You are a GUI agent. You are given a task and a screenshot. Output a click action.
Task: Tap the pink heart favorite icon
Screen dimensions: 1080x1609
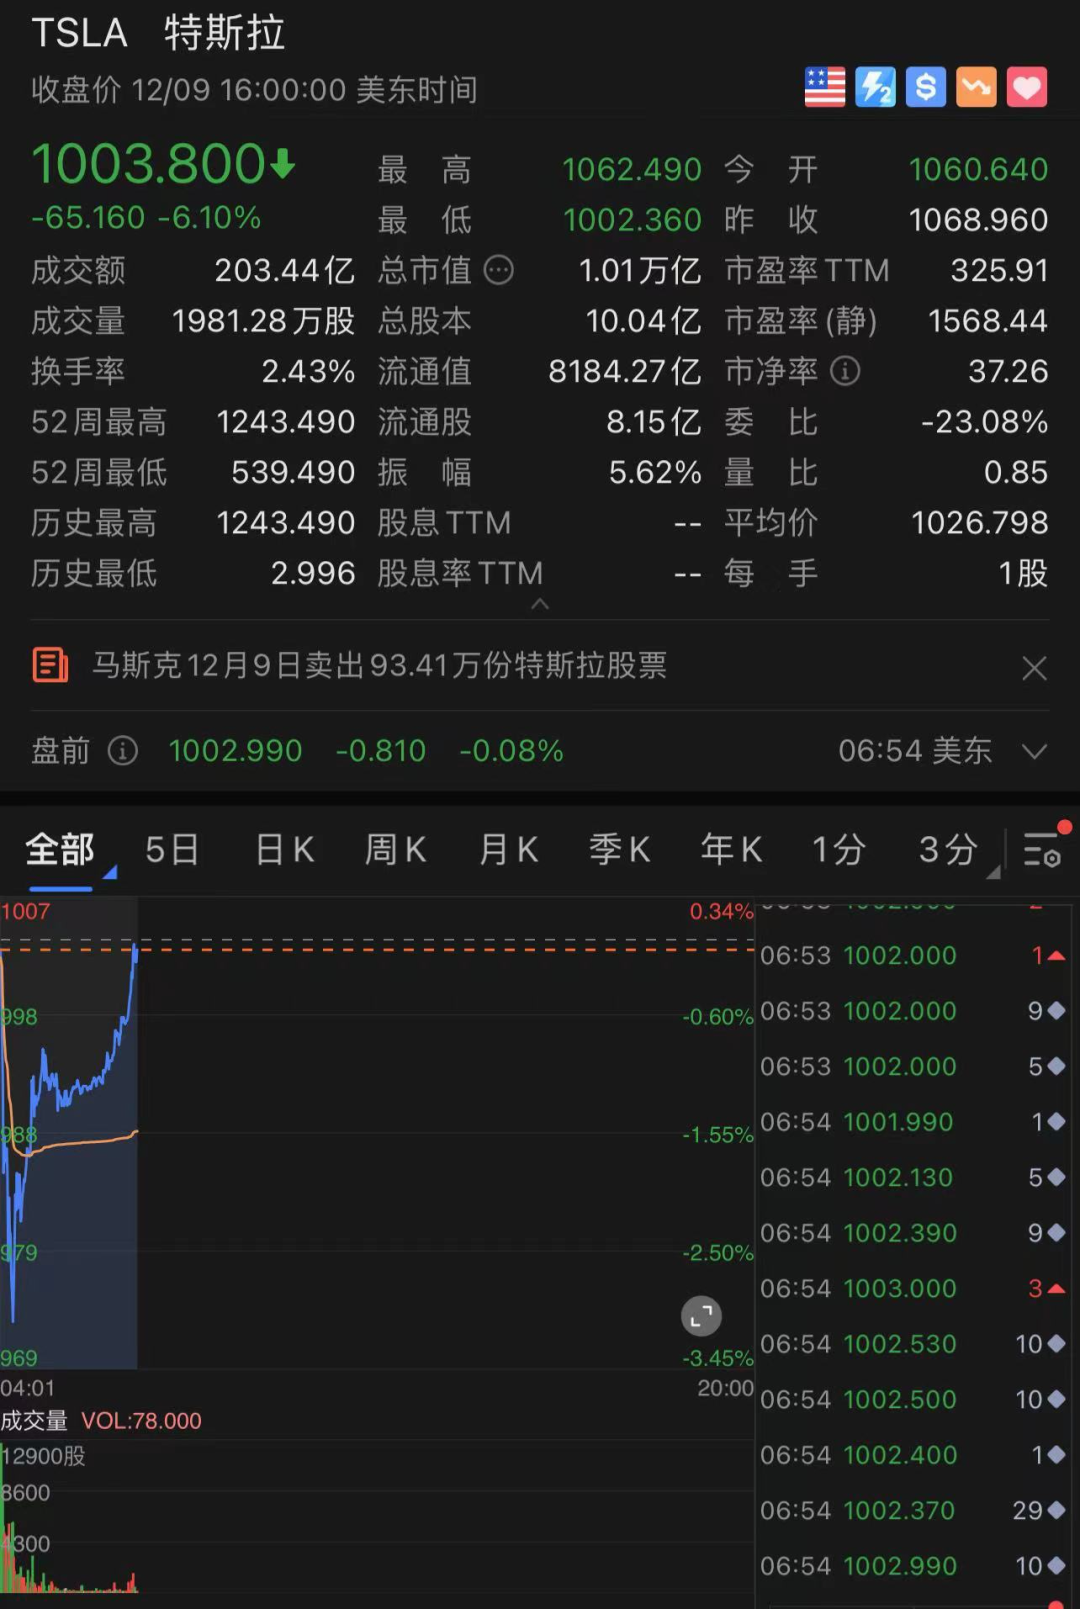[1027, 87]
